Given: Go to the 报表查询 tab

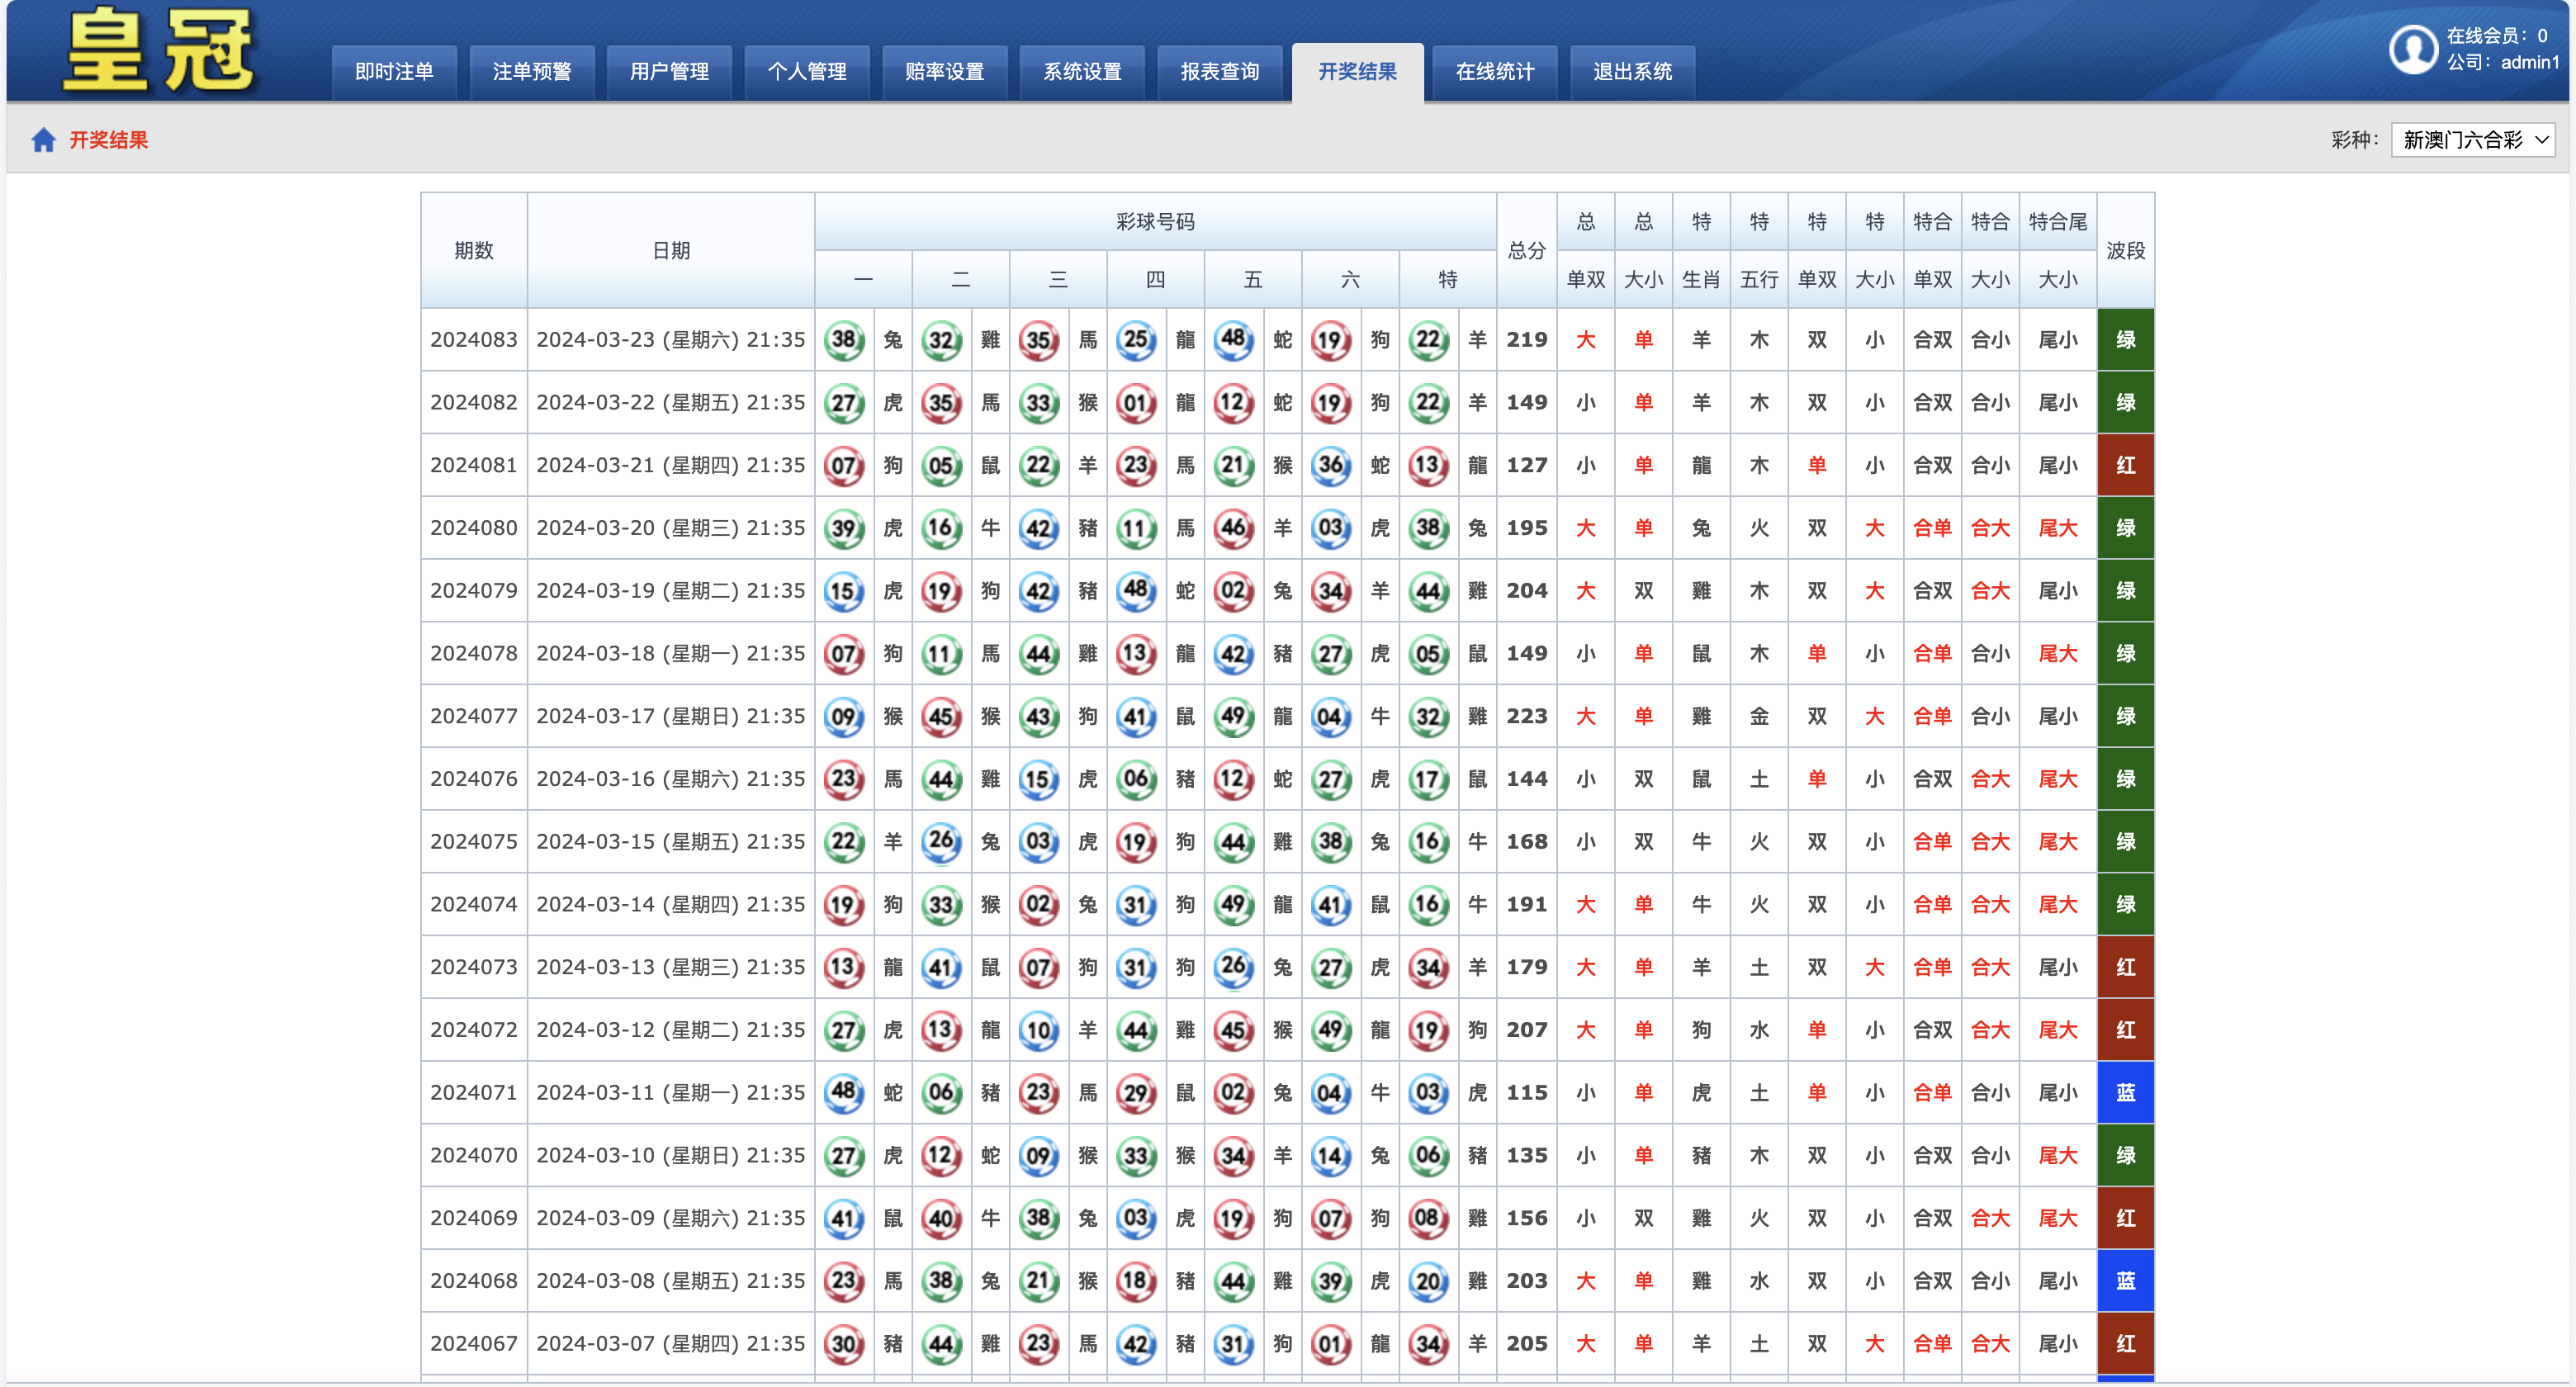Looking at the screenshot, I should [1219, 72].
